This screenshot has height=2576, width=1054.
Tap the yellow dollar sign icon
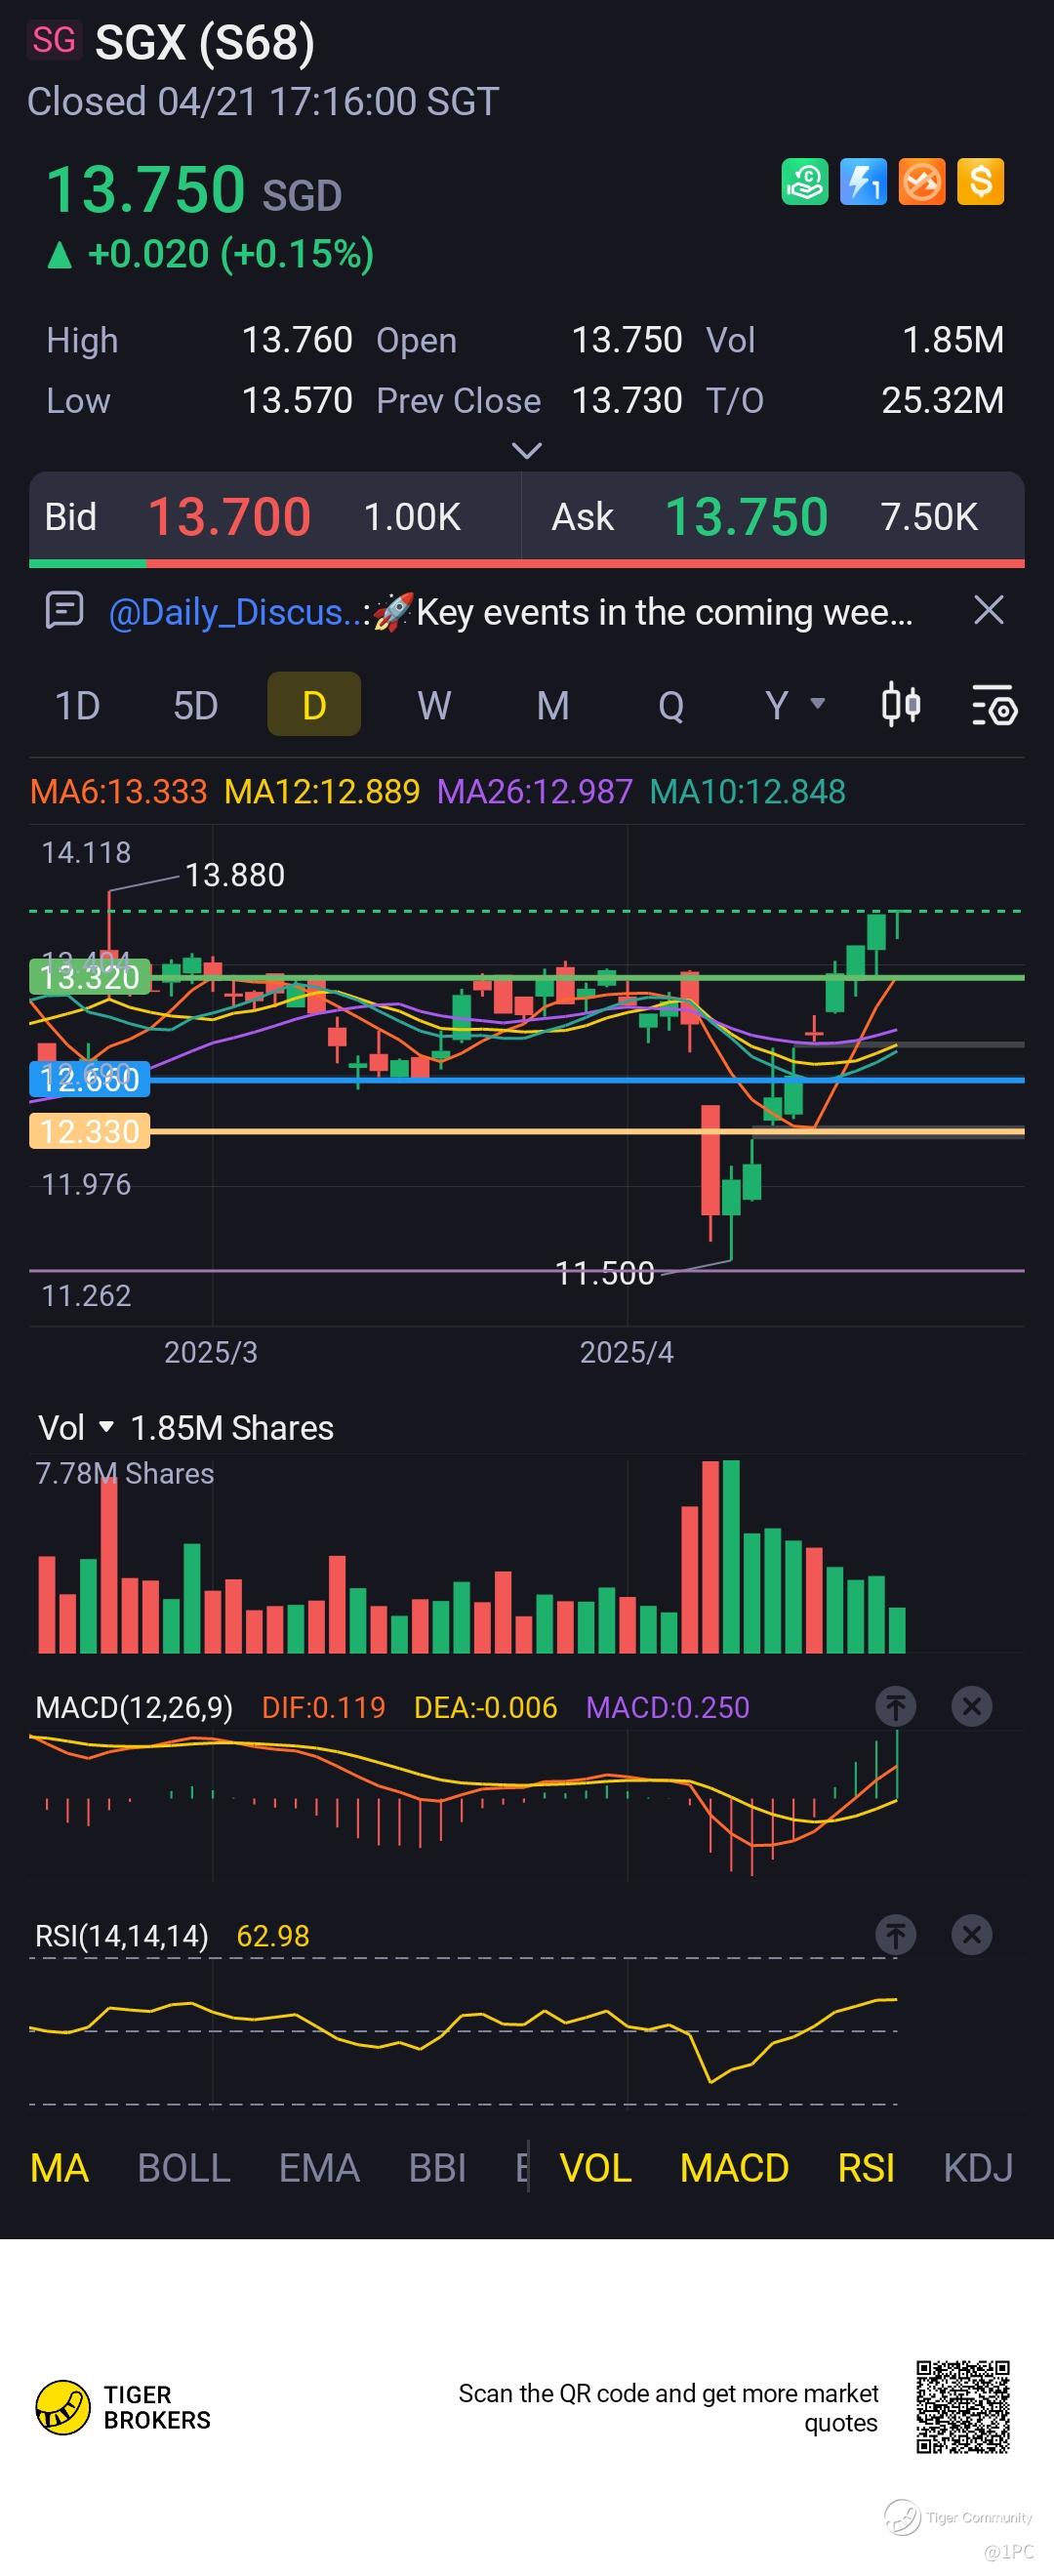click(981, 183)
